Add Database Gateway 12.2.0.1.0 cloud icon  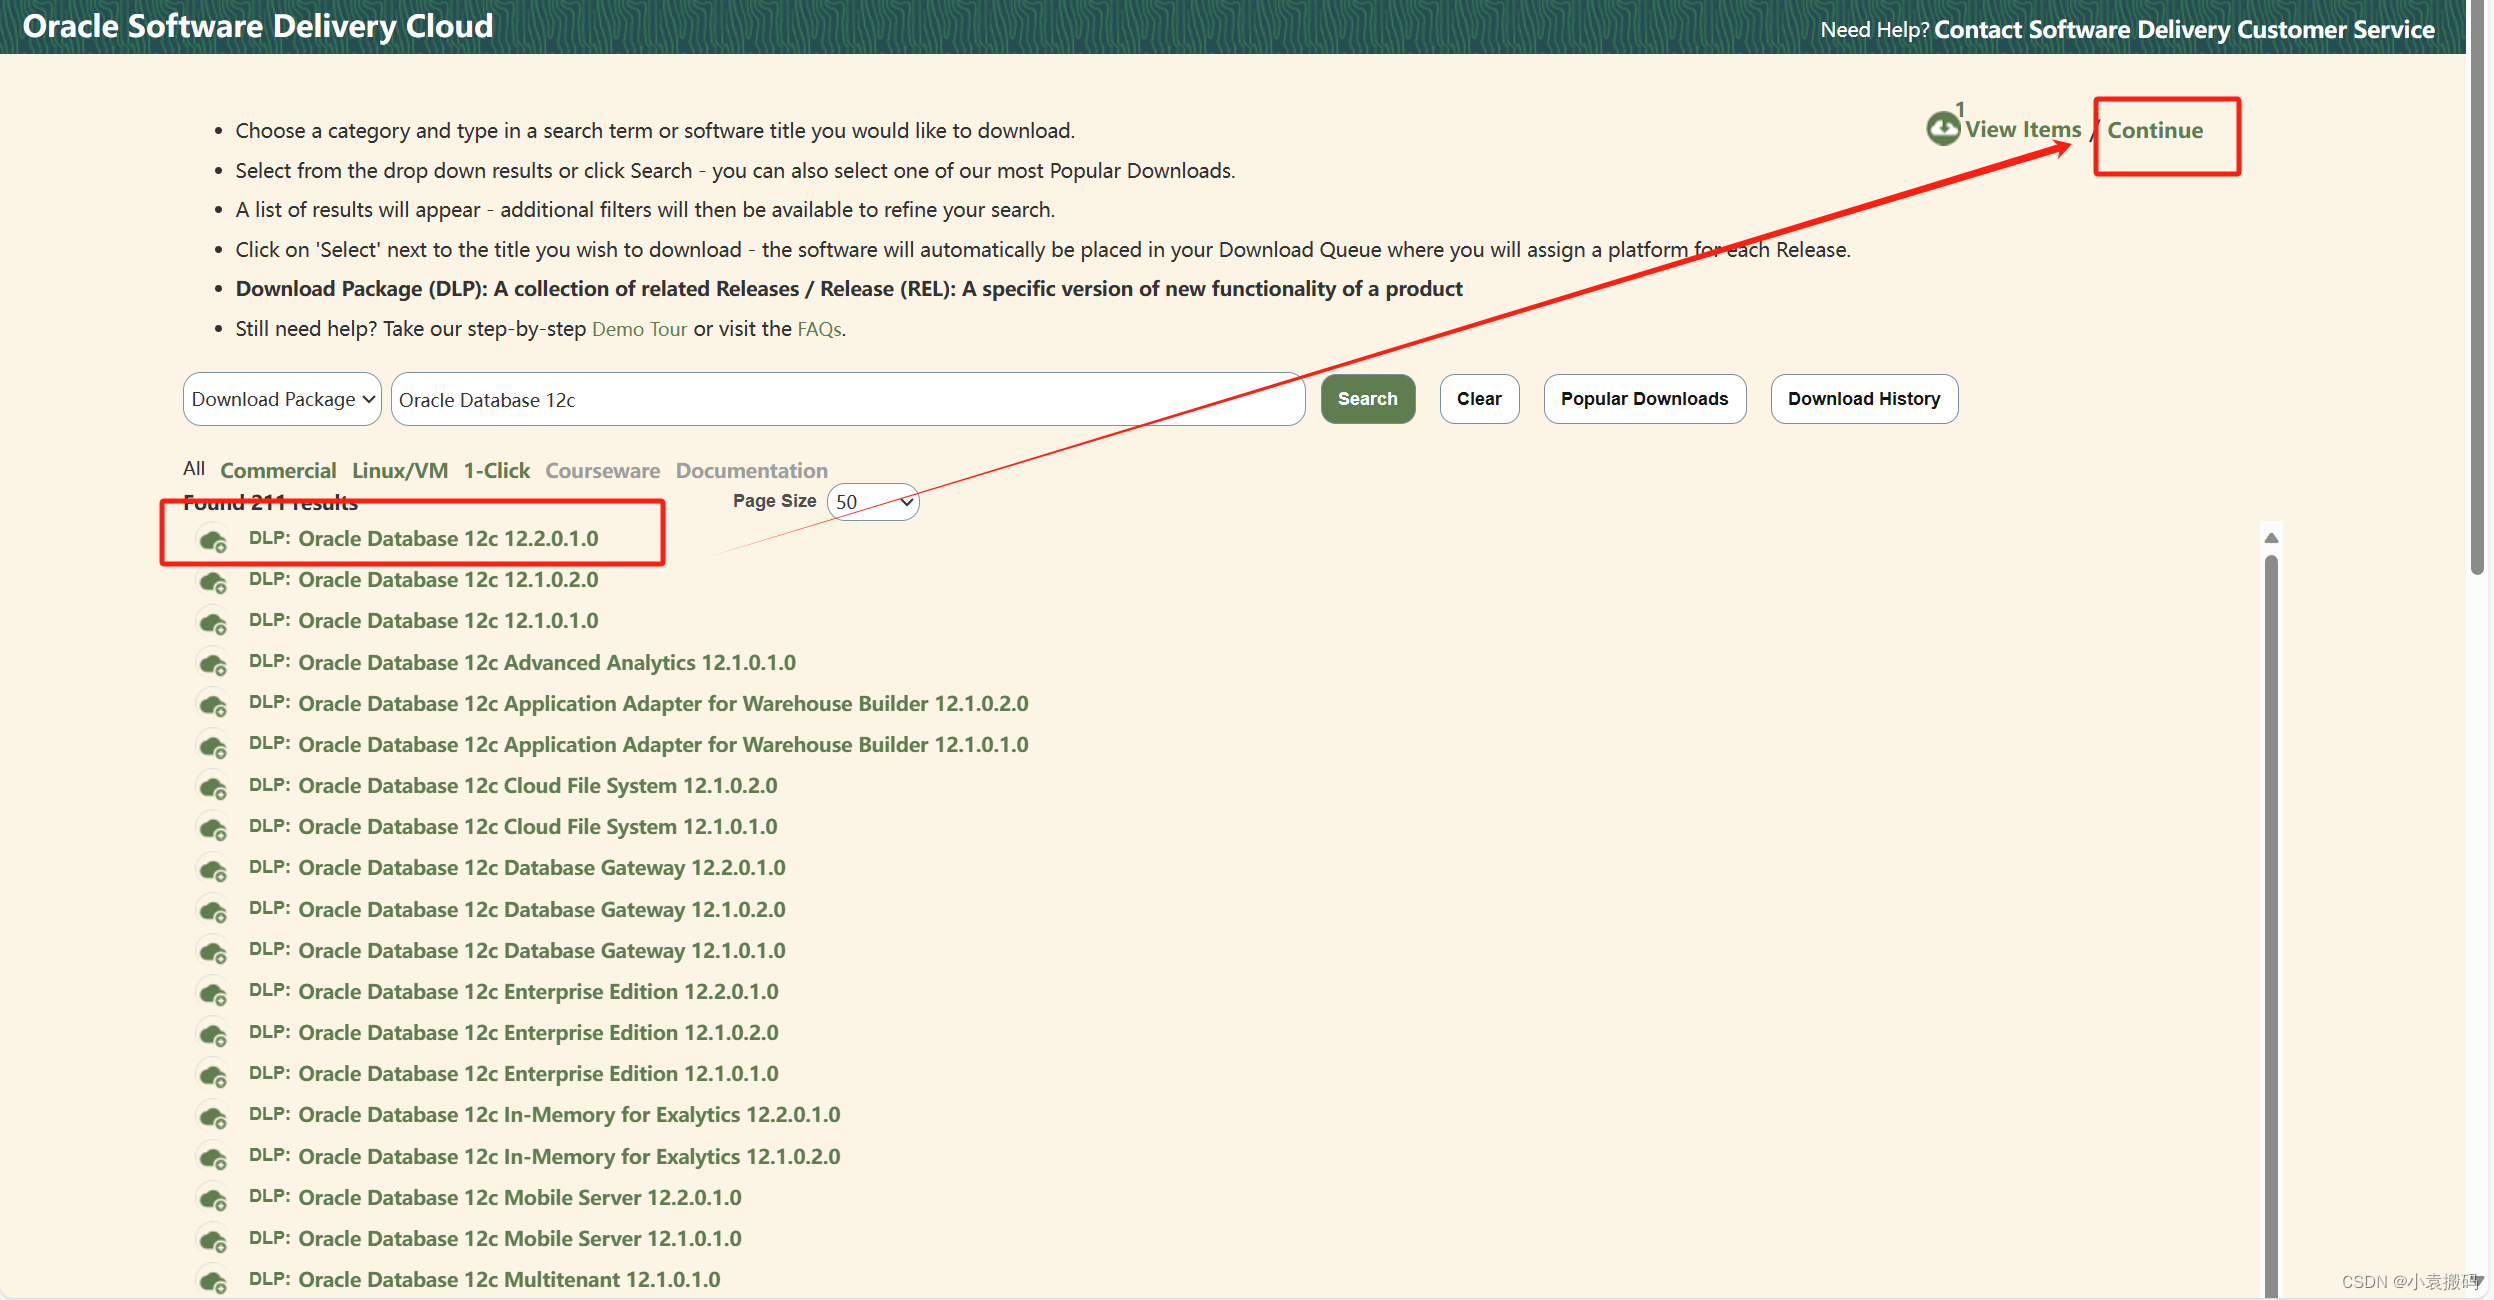click(x=212, y=870)
